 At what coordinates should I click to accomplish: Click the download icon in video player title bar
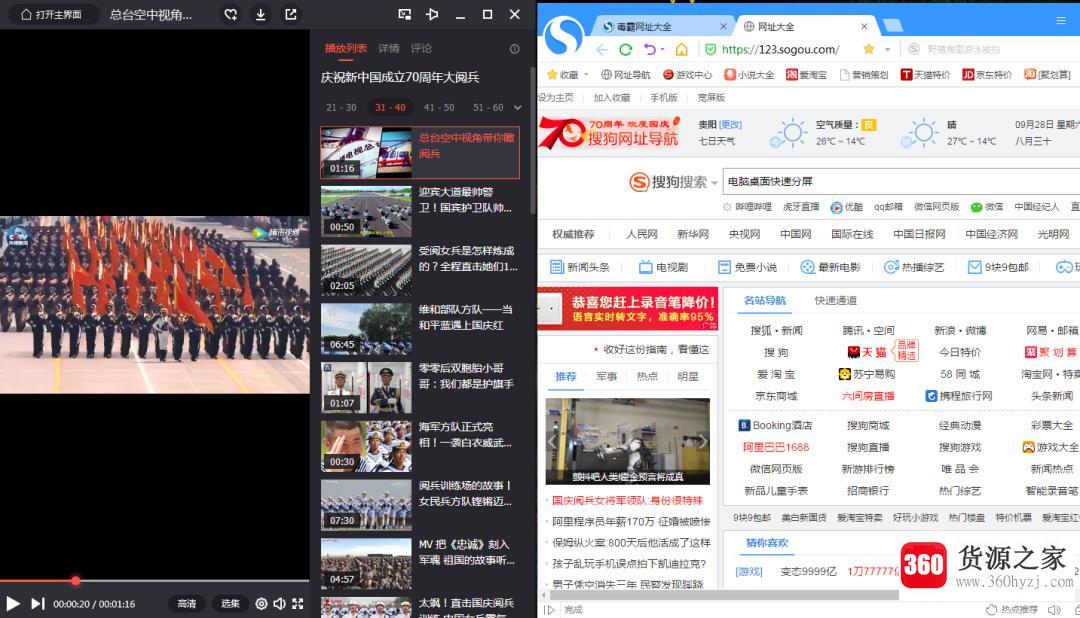pos(261,14)
